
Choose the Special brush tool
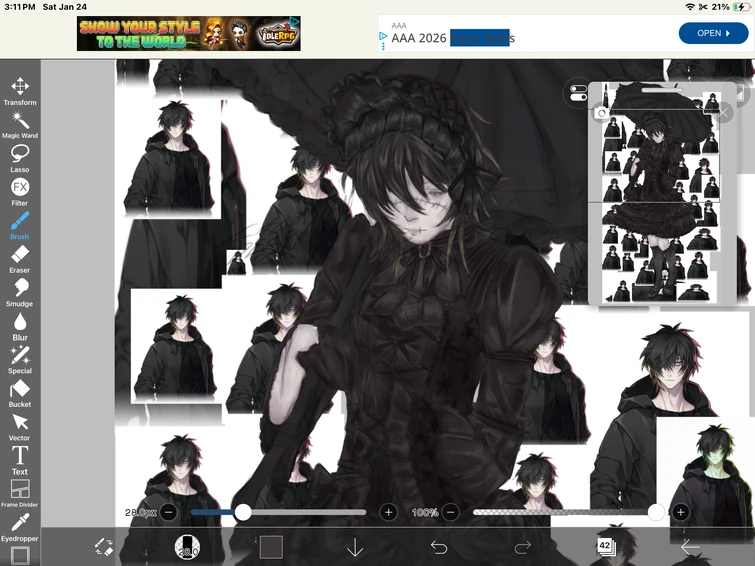[20, 360]
